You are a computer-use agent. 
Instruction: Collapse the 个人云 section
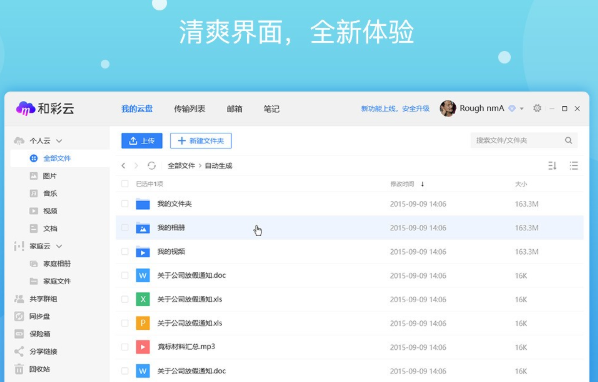[59, 141]
